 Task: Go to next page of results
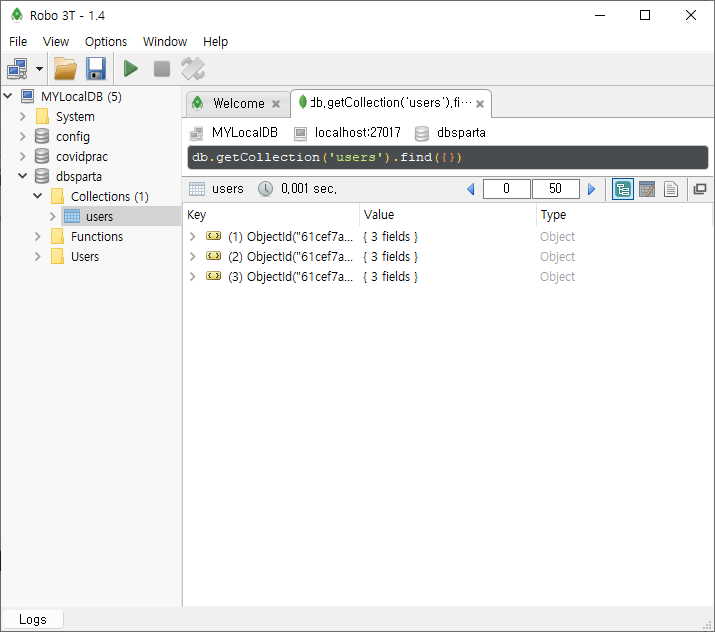(591, 189)
